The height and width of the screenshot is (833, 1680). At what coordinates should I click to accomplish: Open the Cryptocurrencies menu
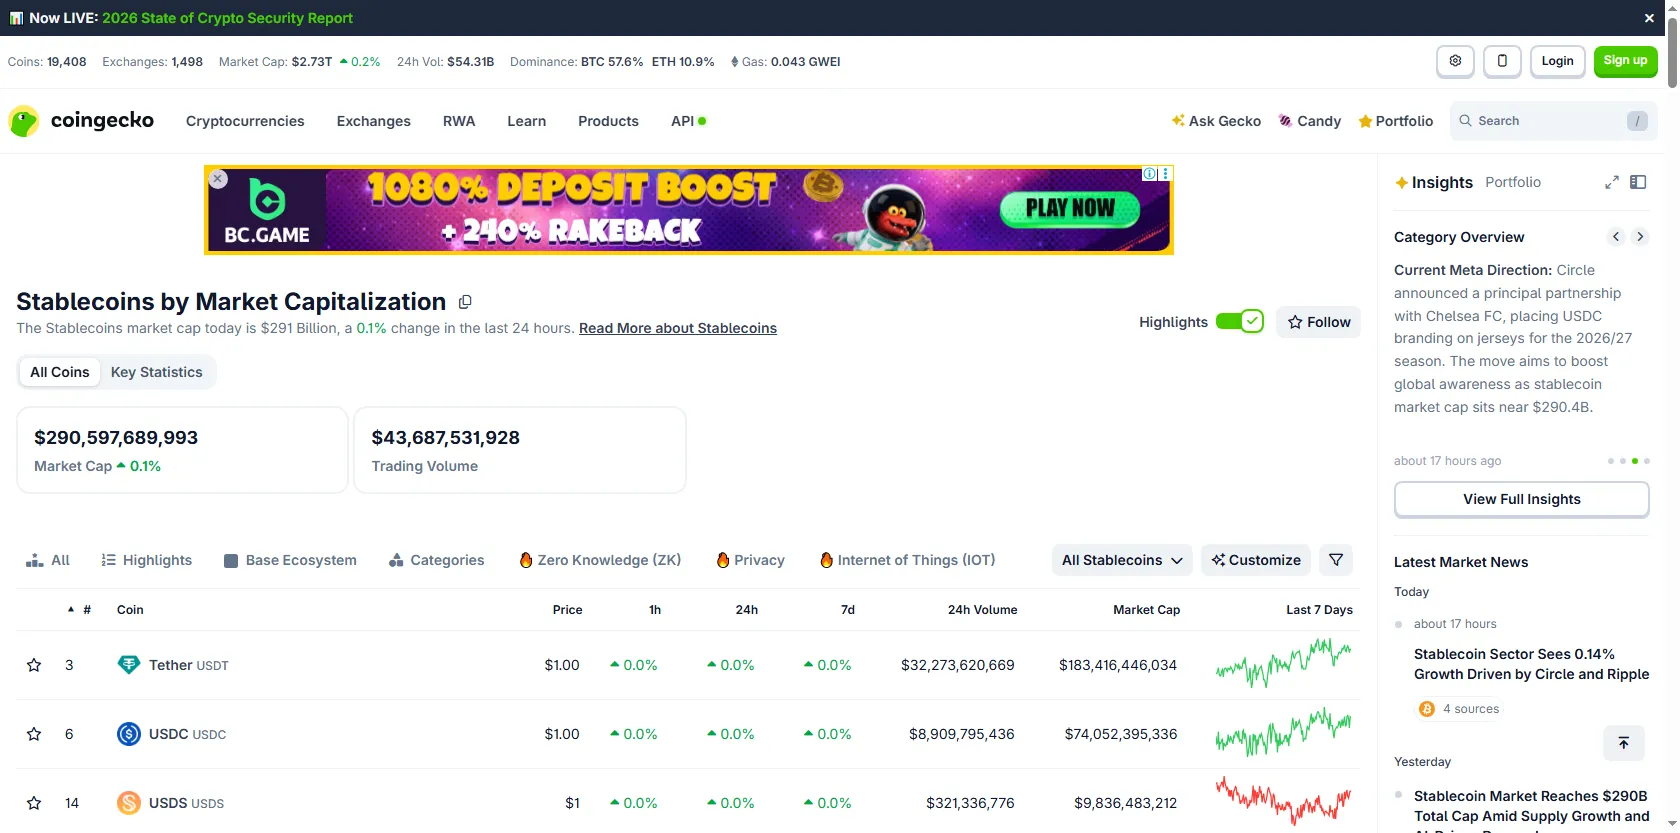coord(245,121)
